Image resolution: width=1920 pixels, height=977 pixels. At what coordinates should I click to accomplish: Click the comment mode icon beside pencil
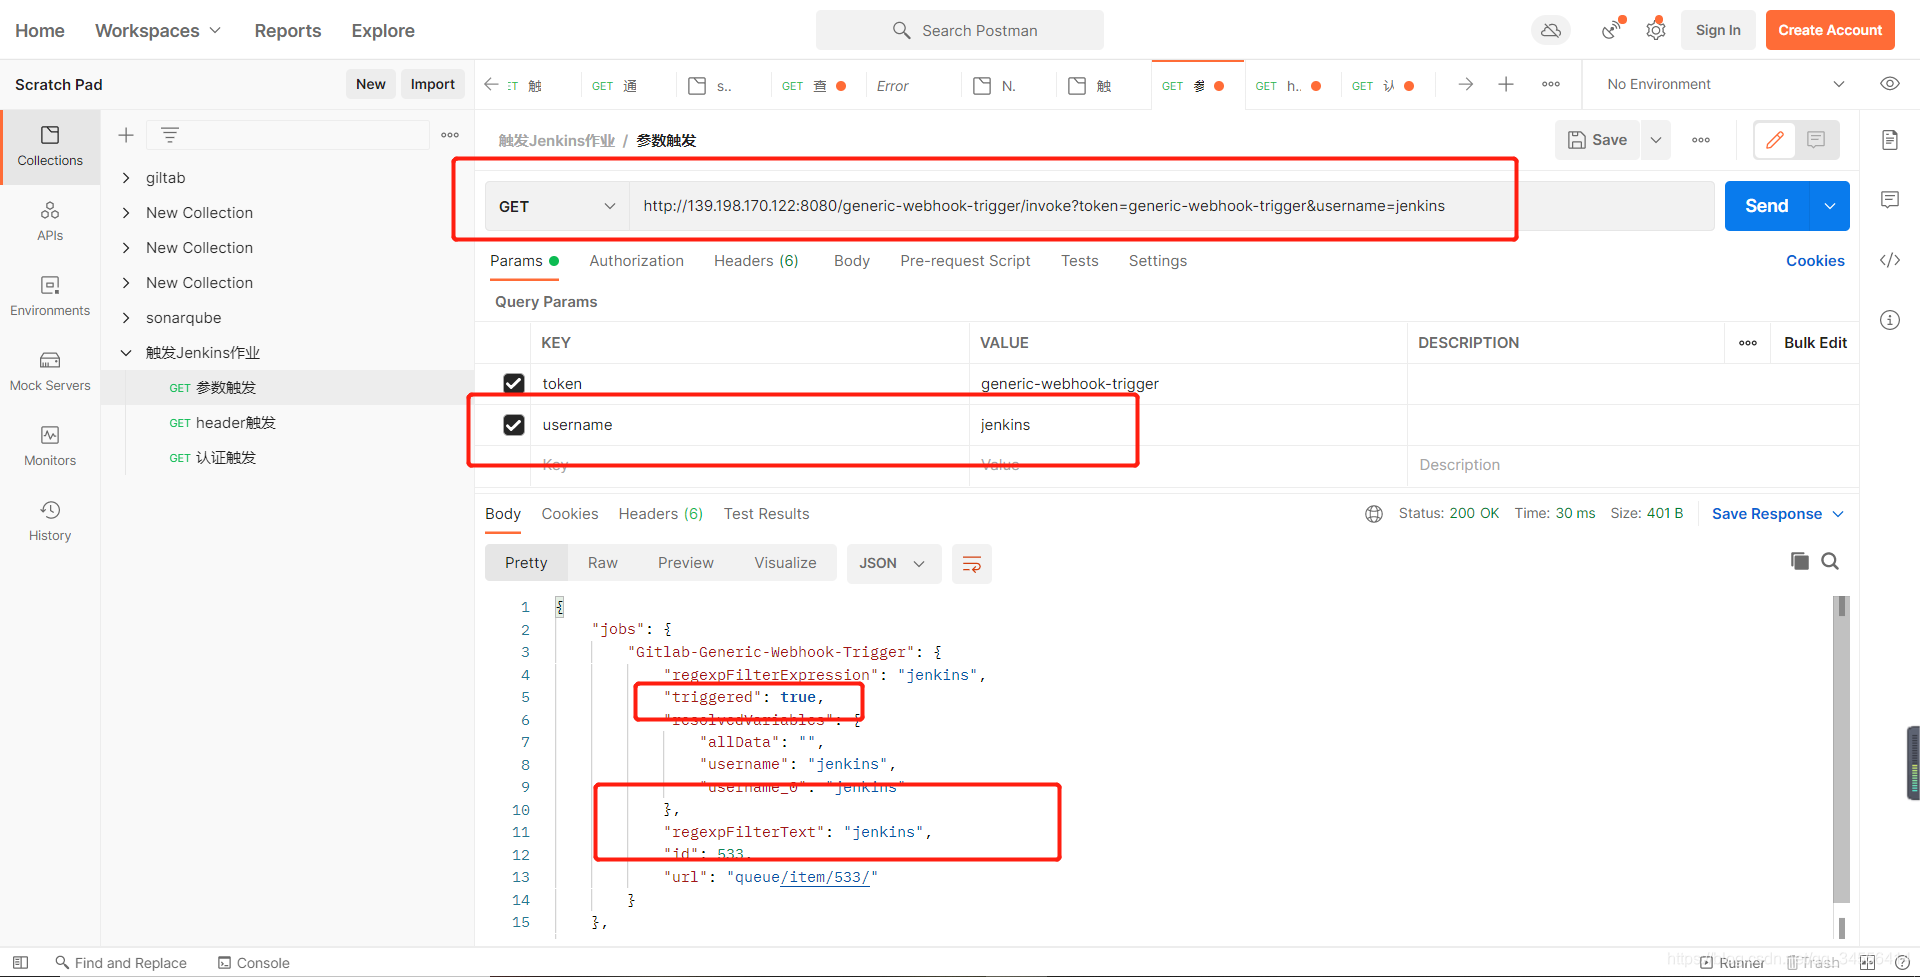[1816, 140]
